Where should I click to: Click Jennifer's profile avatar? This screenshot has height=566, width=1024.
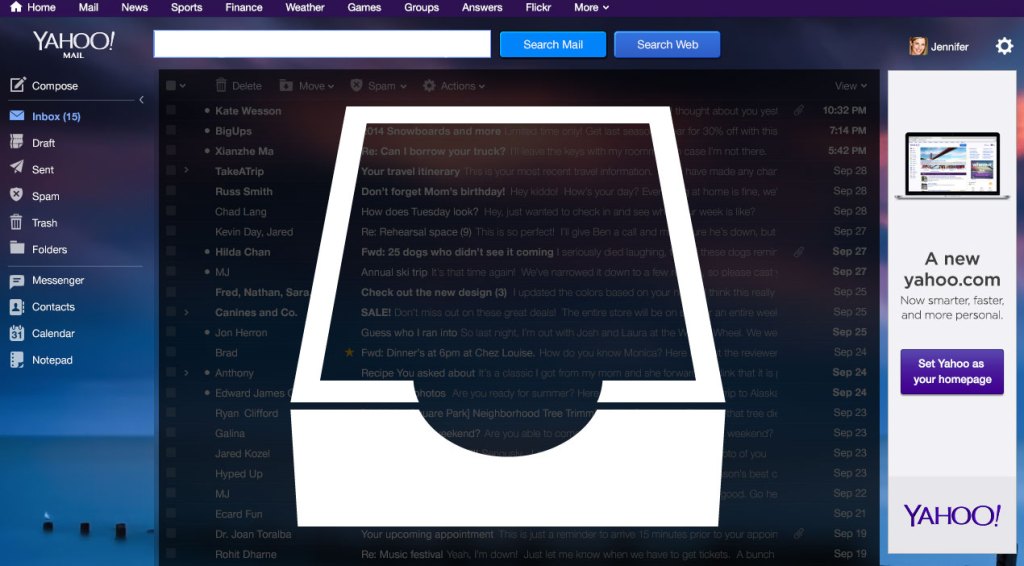pos(918,46)
